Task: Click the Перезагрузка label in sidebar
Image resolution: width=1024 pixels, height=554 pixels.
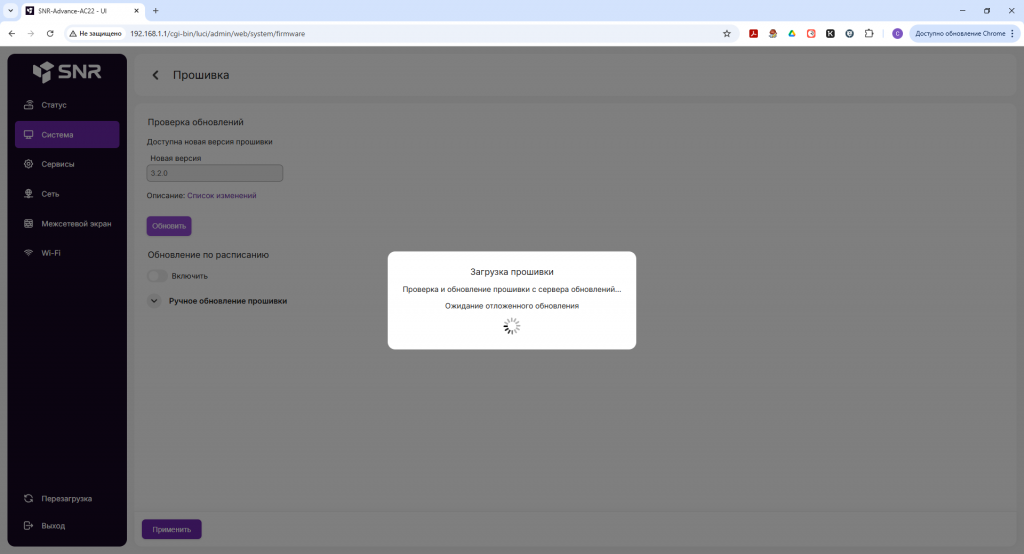Action: (67, 498)
